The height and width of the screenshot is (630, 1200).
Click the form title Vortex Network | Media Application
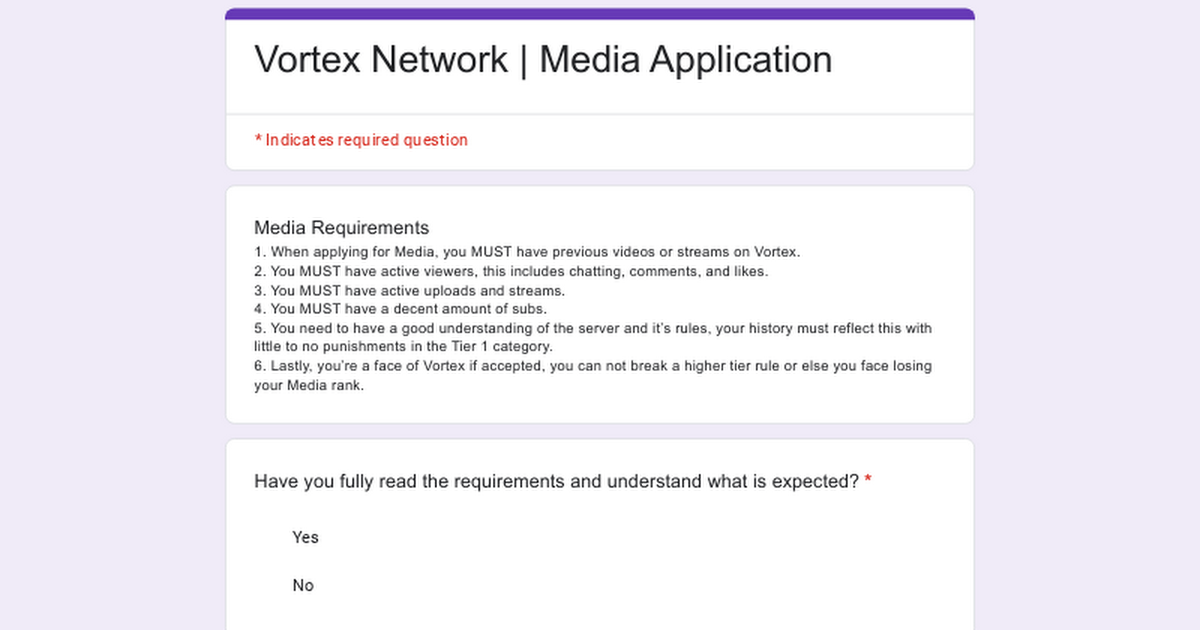(x=543, y=59)
